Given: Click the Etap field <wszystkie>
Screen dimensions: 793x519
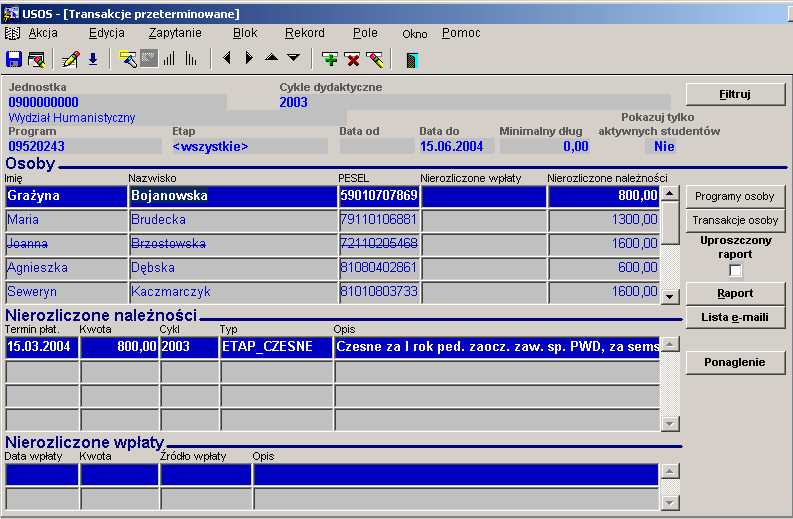Looking at the screenshot, I should pos(249,146).
